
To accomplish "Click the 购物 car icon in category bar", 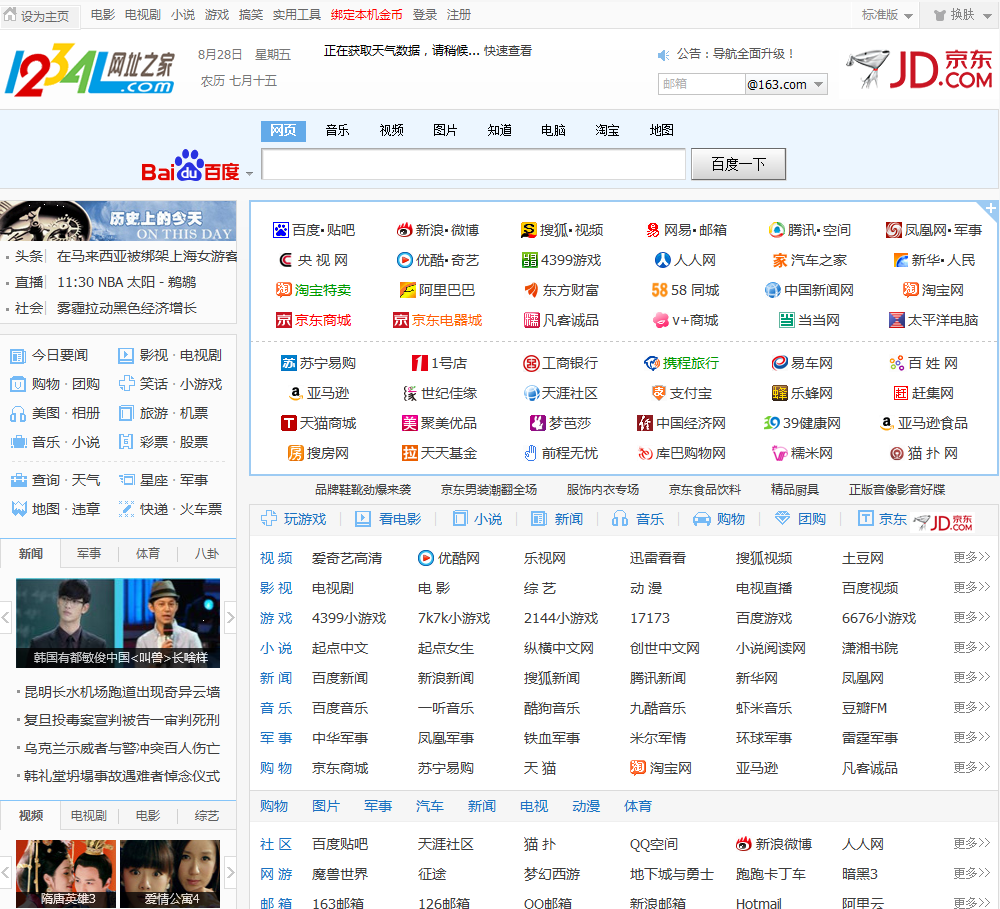I will (702, 519).
